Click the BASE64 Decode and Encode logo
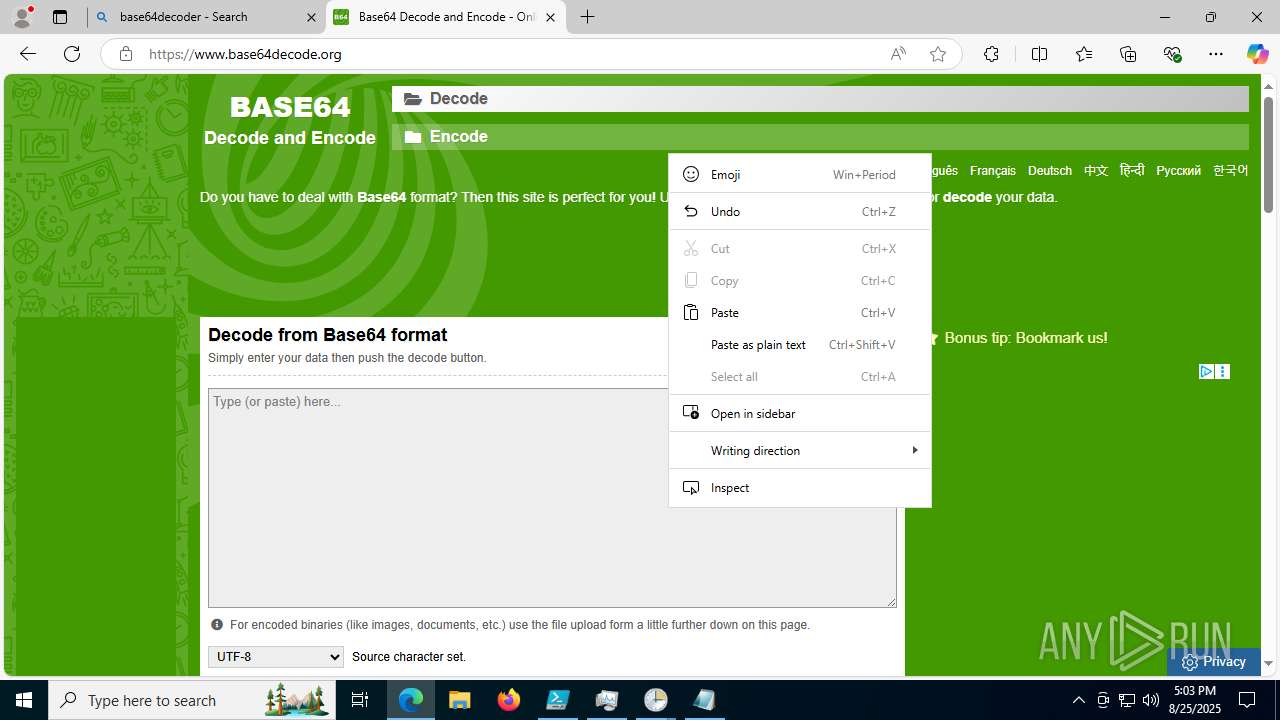Screen dimensions: 1280x720 pos(290,120)
